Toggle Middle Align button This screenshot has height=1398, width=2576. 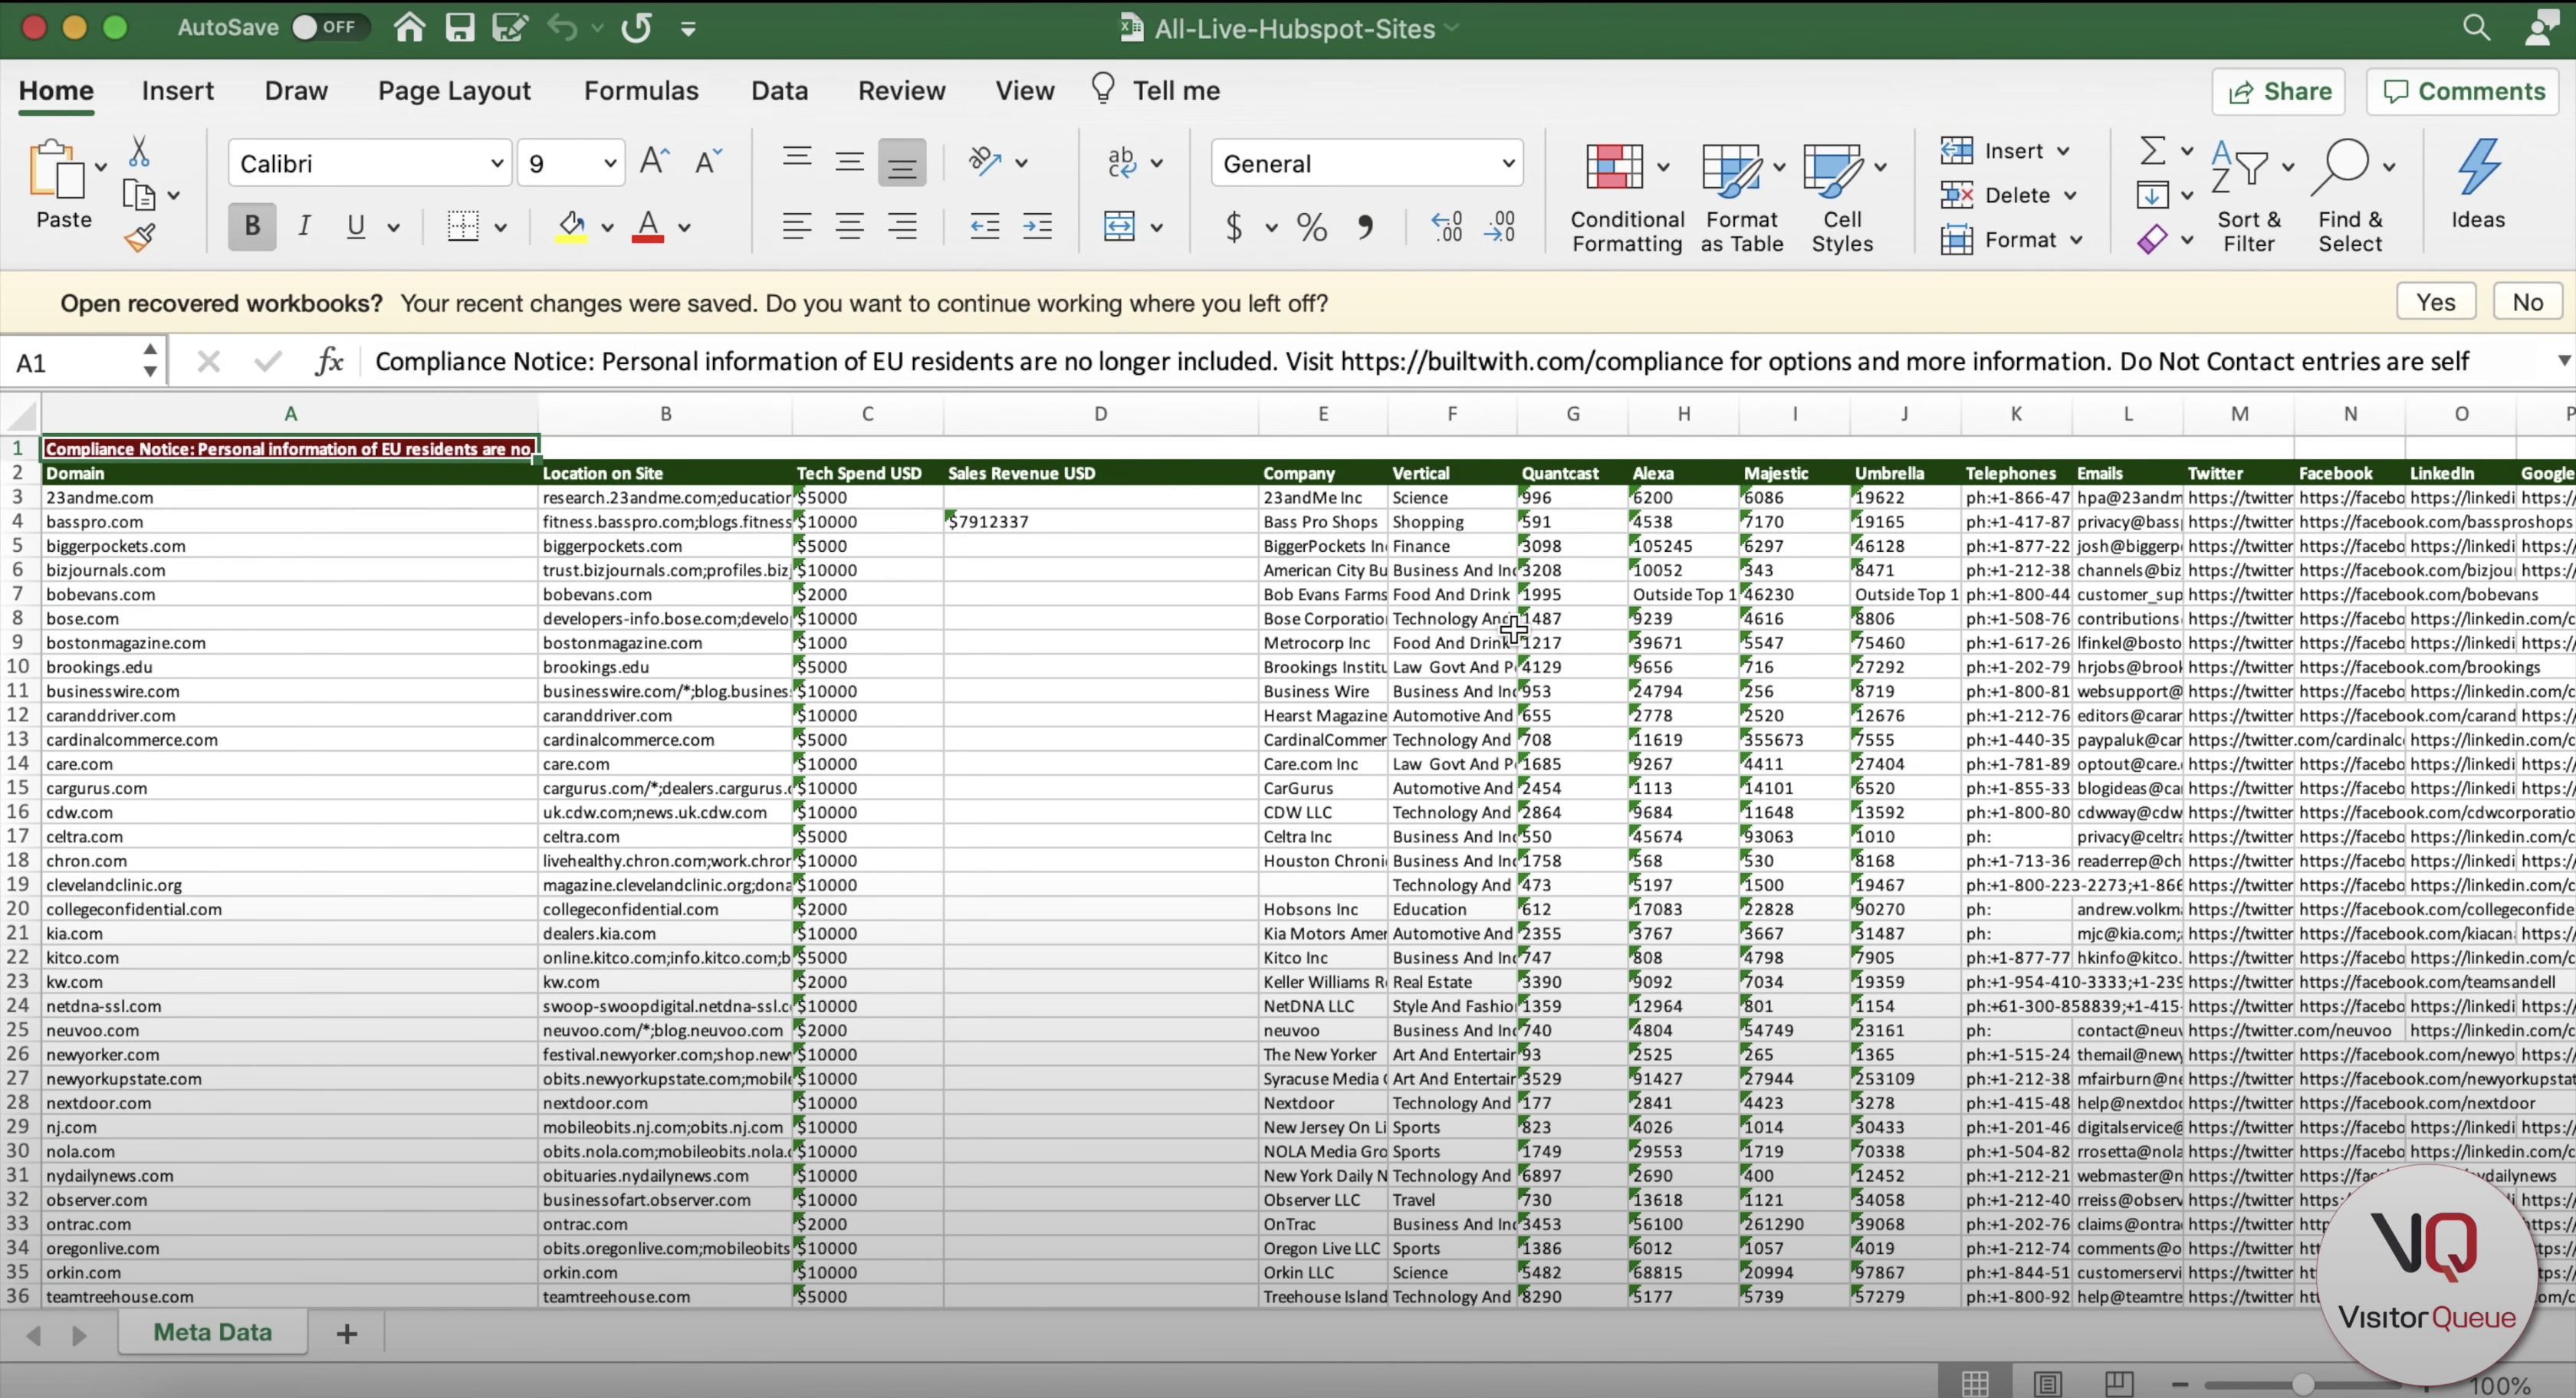click(850, 161)
